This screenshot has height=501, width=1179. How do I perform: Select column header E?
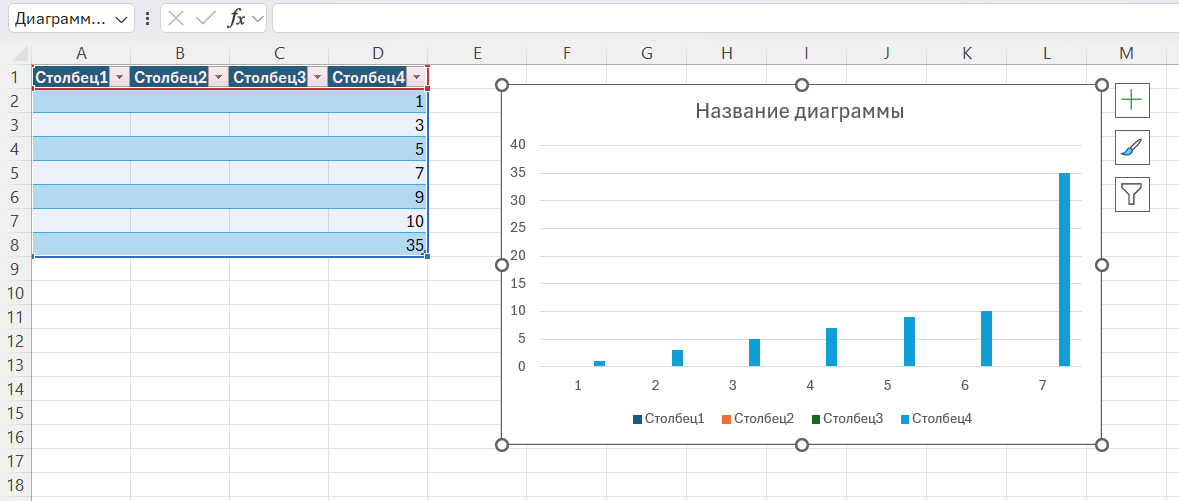[x=477, y=53]
